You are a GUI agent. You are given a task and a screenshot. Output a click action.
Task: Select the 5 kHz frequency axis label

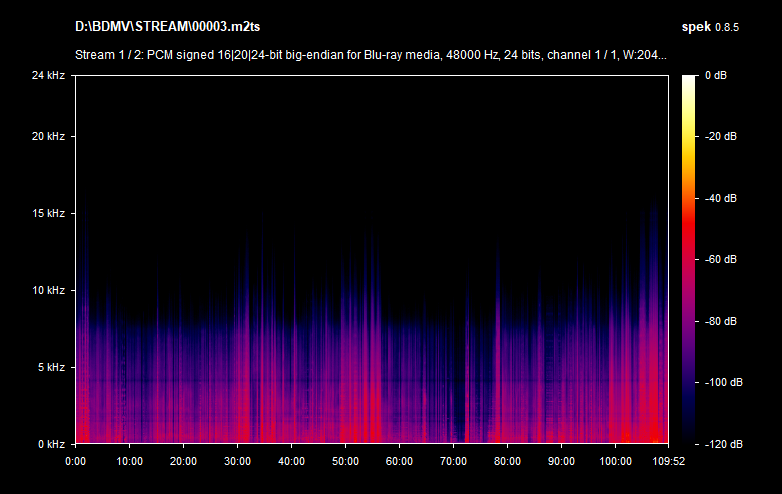pos(51,367)
